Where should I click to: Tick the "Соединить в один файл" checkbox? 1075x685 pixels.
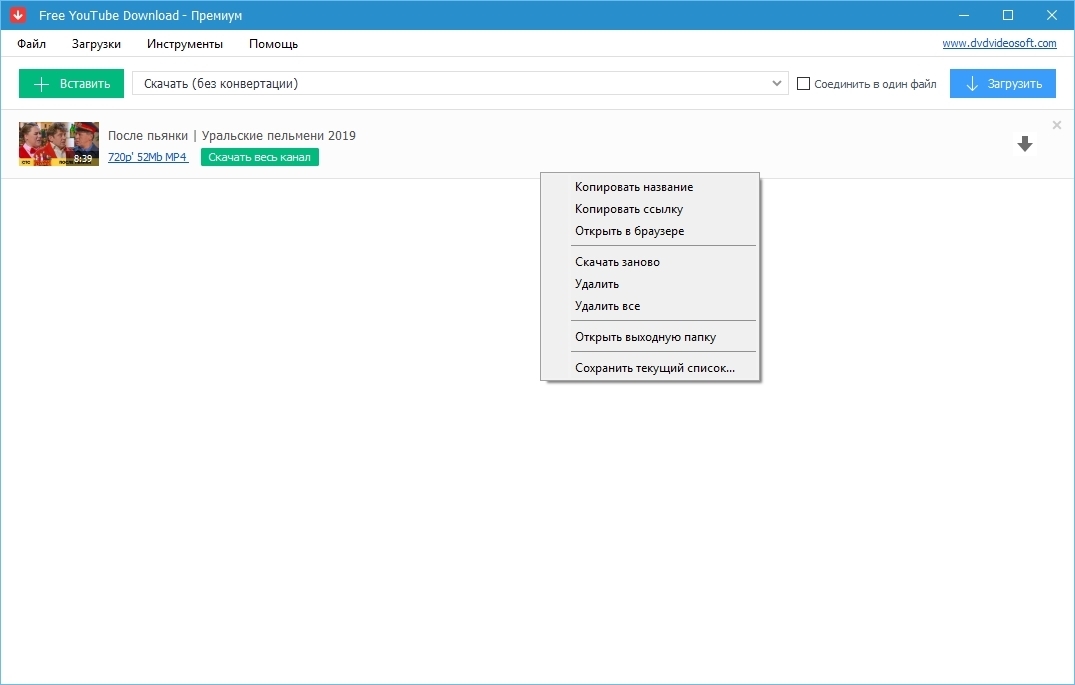tap(804, 84)
